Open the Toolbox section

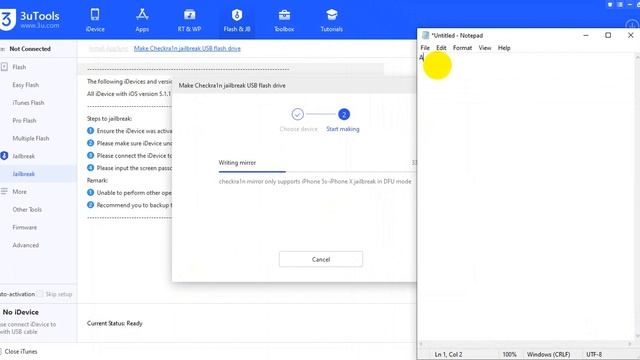[x=284, y=20]
